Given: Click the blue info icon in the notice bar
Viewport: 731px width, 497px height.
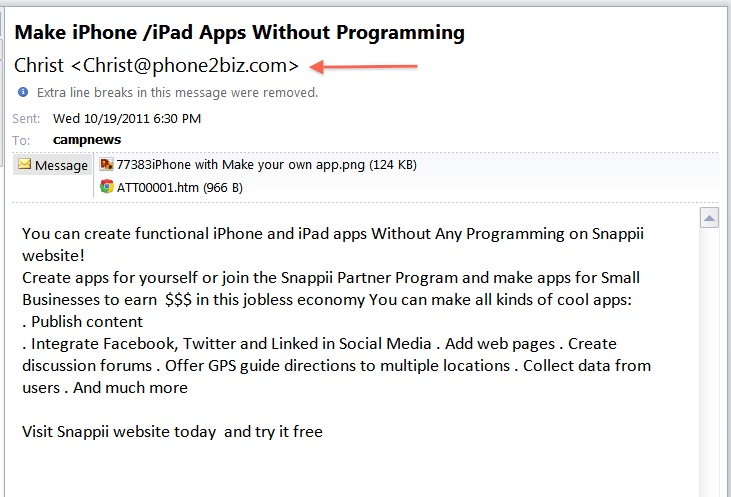Looking at the screenshot, I should pyautogui.click(x=23, y=93).
